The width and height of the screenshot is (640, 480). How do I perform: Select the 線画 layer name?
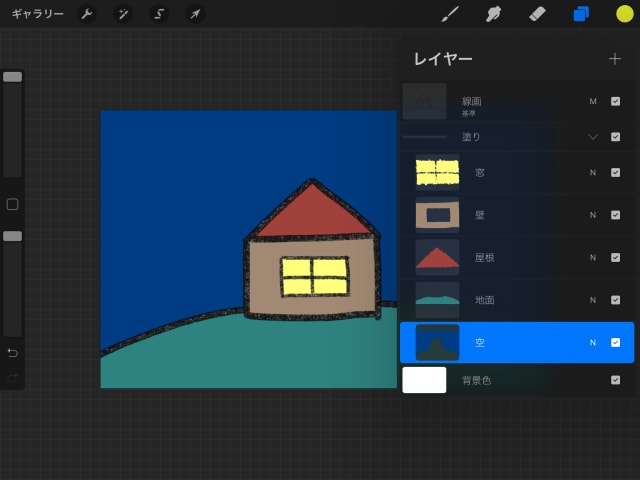pos(471,101)
